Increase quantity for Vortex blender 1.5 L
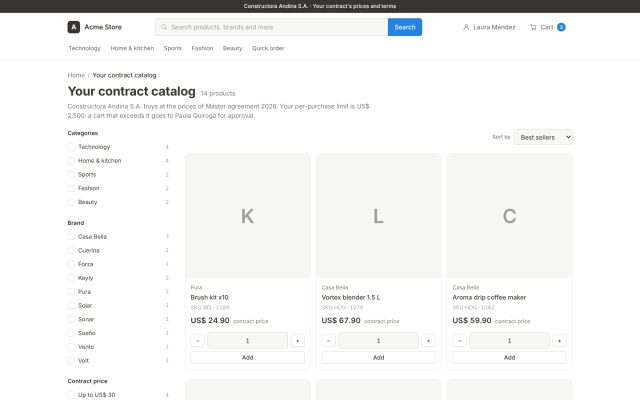The height and width of the screenshot is (400, 640). [428, 340]
